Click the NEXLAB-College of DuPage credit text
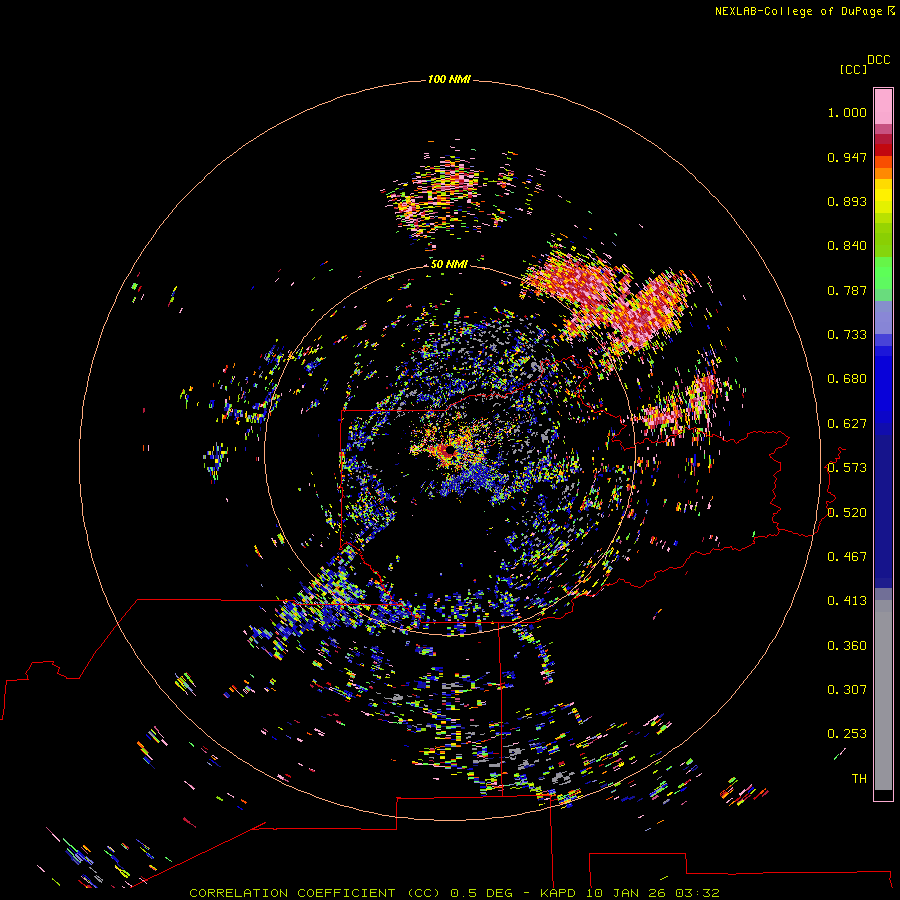 [798, 11]
